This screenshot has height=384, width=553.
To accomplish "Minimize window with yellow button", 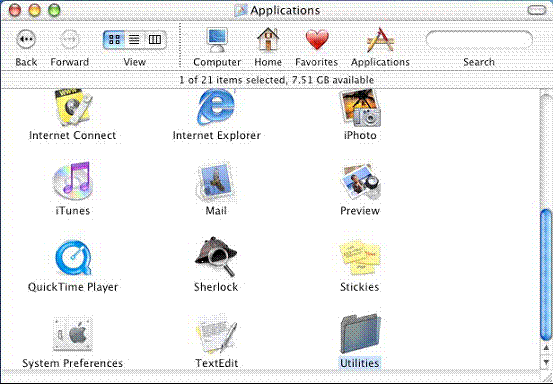I will [x=35, y=10].
